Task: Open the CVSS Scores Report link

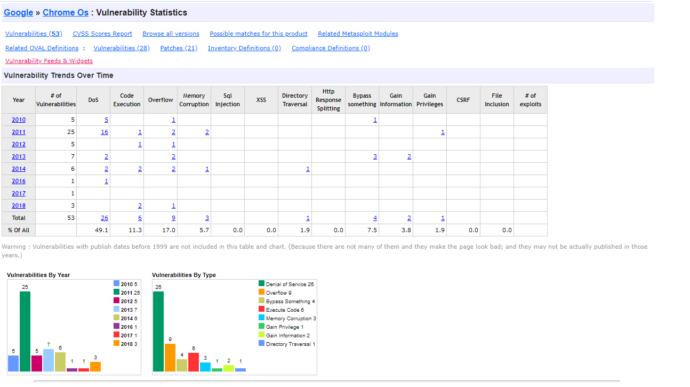Action: click(x=102, y=34)
